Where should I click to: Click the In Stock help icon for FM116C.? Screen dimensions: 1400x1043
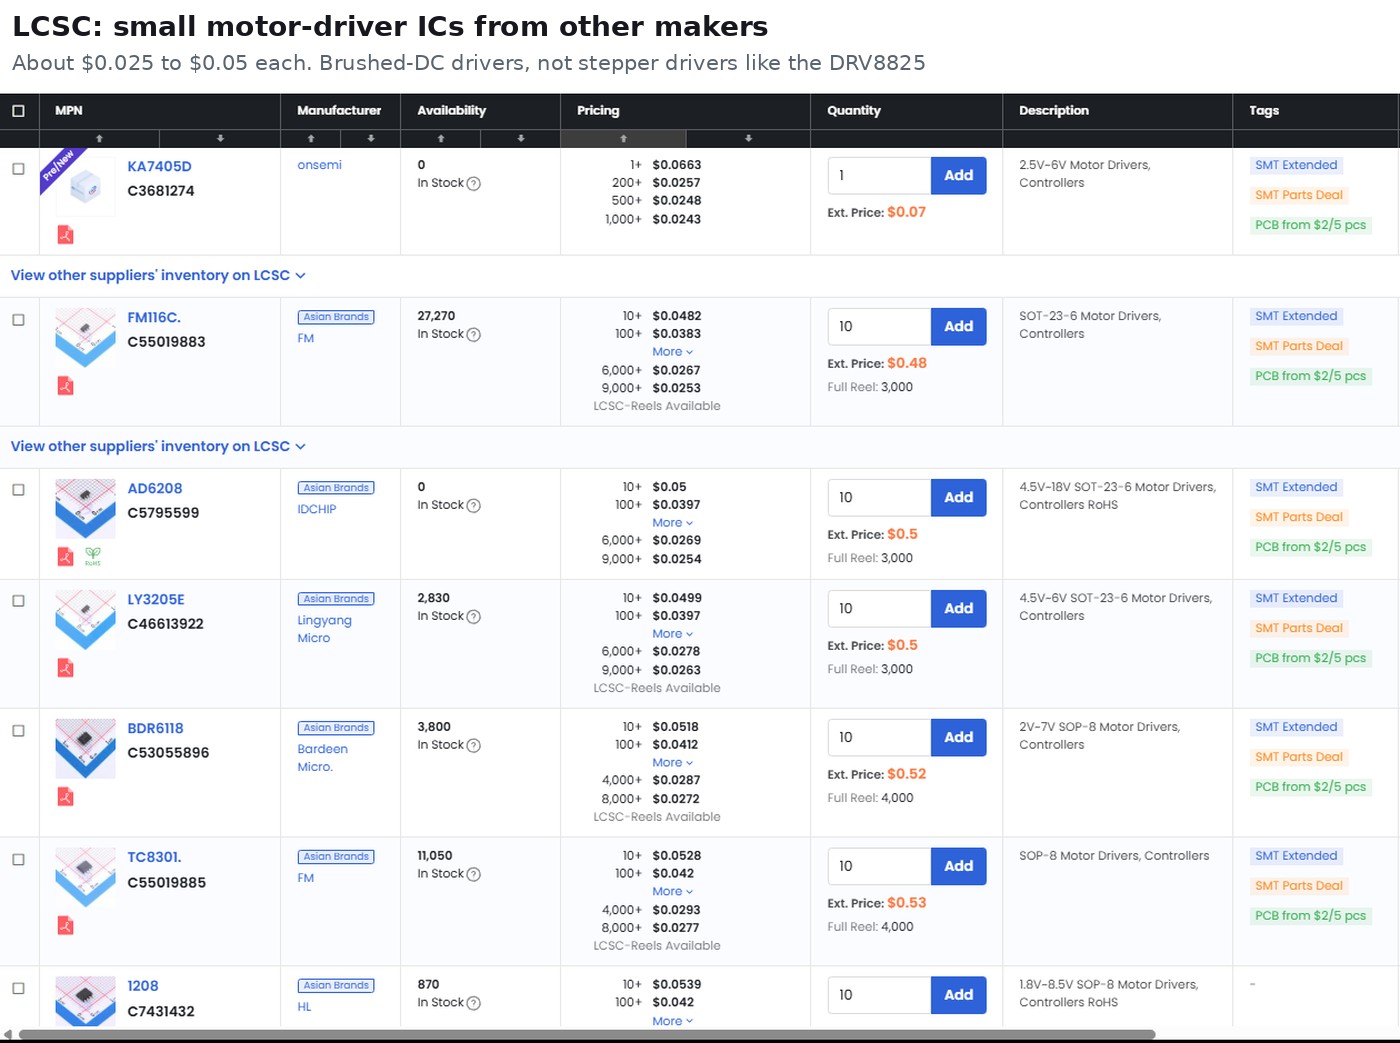tap(474, 335)
